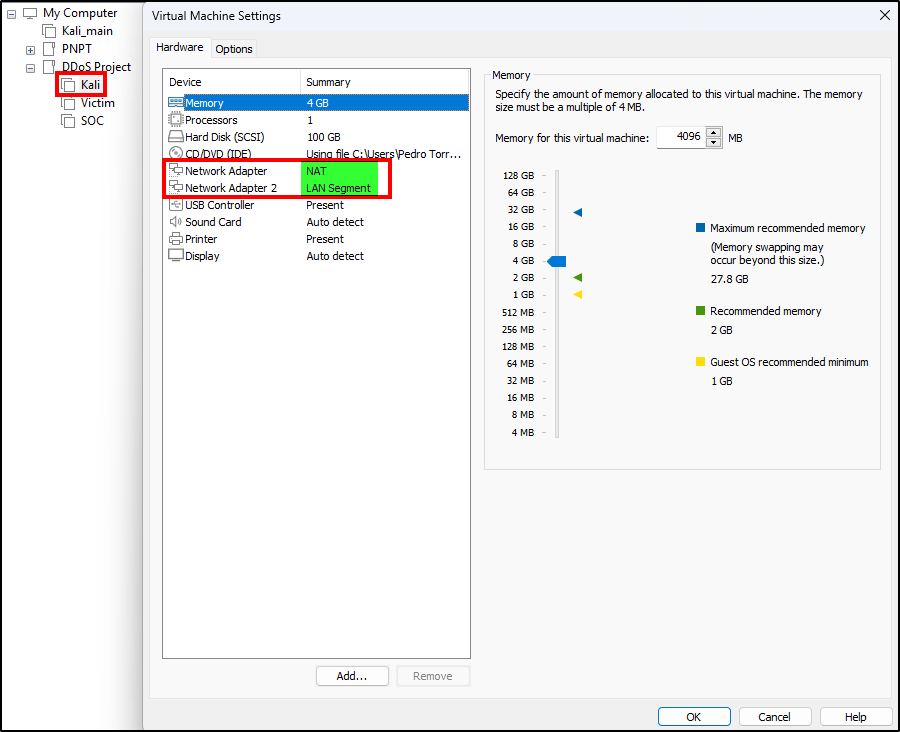Collapse the My Computer tree node
This screenshot has height=732, width=900.
(12, 14)
